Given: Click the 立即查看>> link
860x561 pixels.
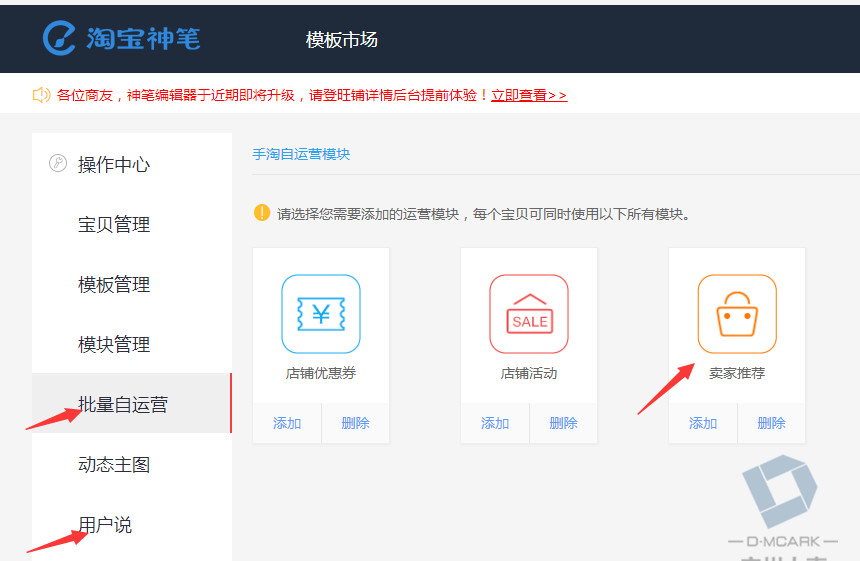Looking at the screenshot, I should click(529, 95).
